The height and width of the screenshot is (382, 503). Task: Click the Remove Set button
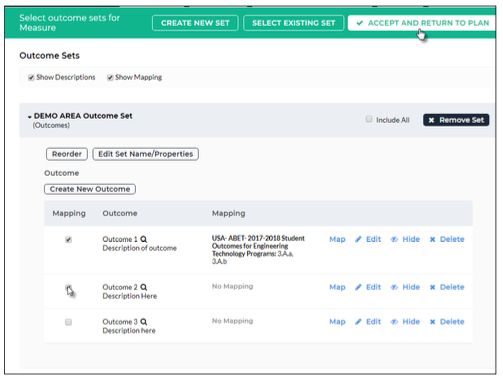(x=456, y=120)
